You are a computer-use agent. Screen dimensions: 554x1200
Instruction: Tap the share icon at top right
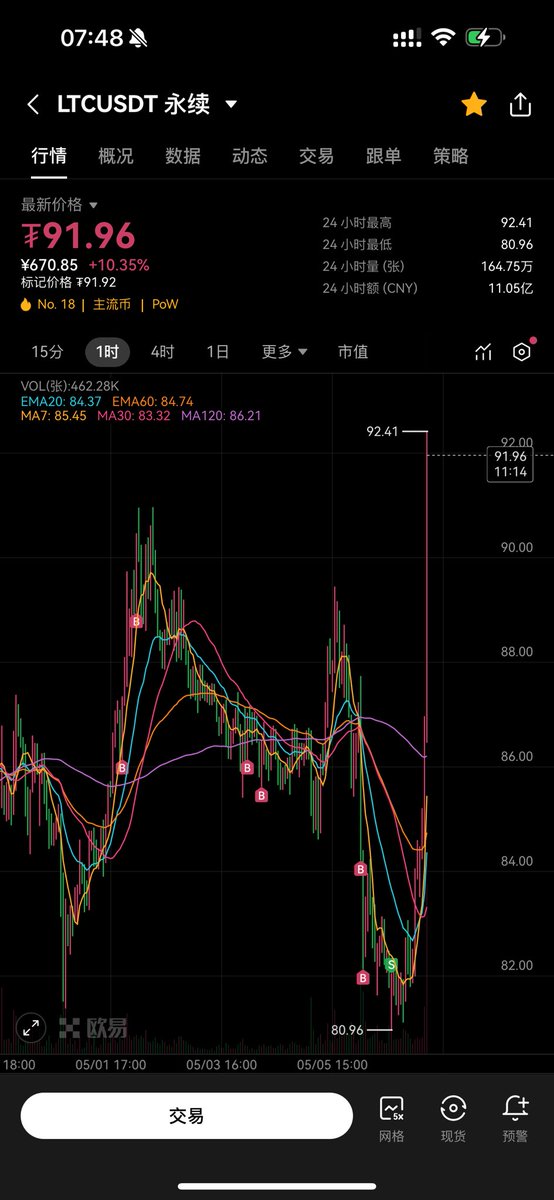click(520, 104)
